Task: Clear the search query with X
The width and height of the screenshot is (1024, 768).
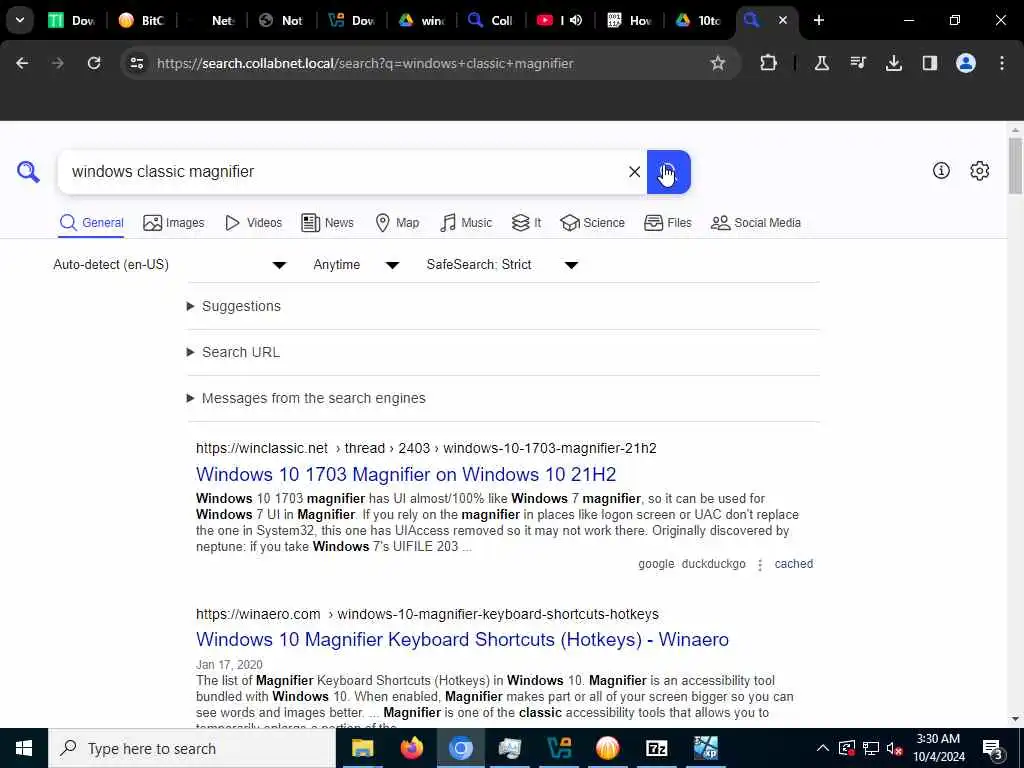Action: [x=634, y=172]
